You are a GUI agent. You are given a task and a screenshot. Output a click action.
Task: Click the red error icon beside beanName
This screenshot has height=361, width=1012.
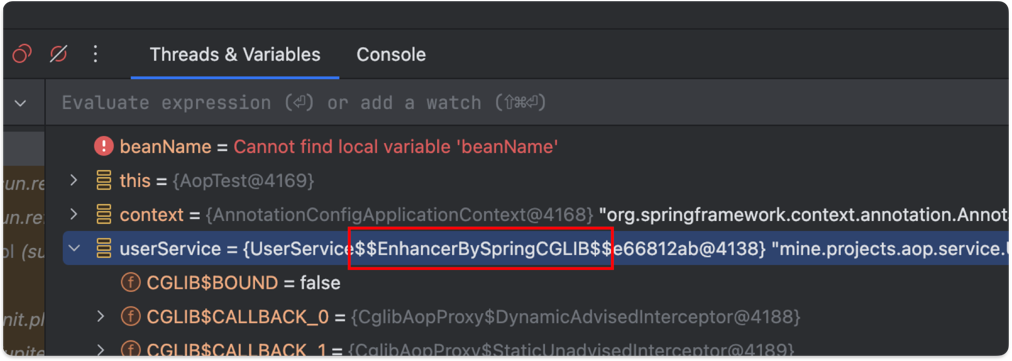click(x=103, y=147)
